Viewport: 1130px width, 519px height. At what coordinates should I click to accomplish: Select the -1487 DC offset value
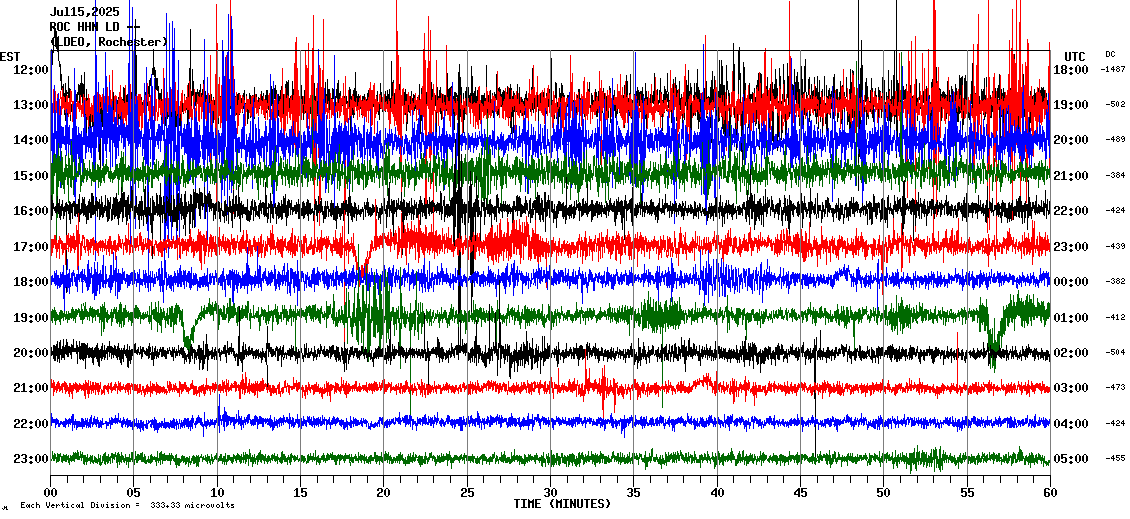(x=1113, y=70)
